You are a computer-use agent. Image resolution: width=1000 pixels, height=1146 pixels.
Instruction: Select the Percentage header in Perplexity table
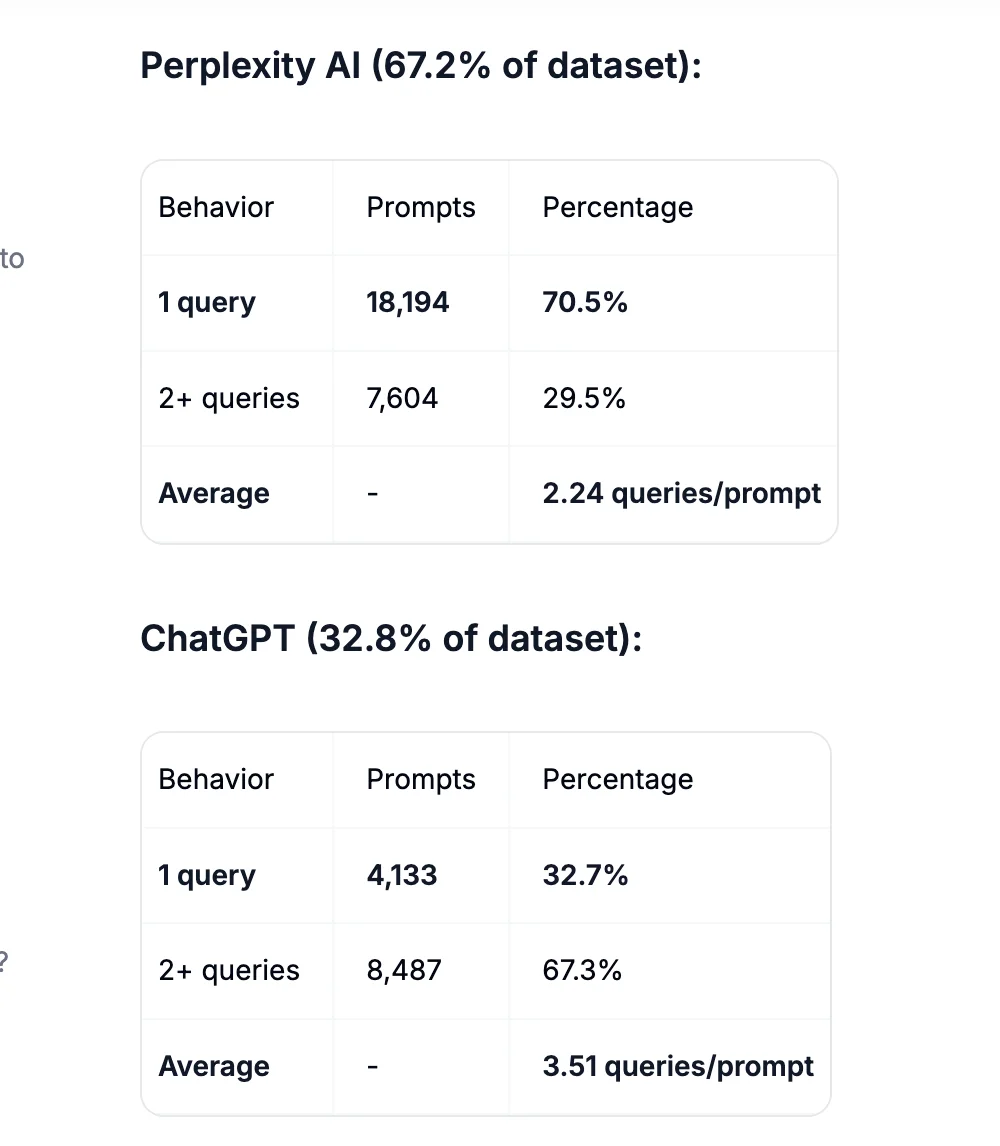[x=618, y=208]
